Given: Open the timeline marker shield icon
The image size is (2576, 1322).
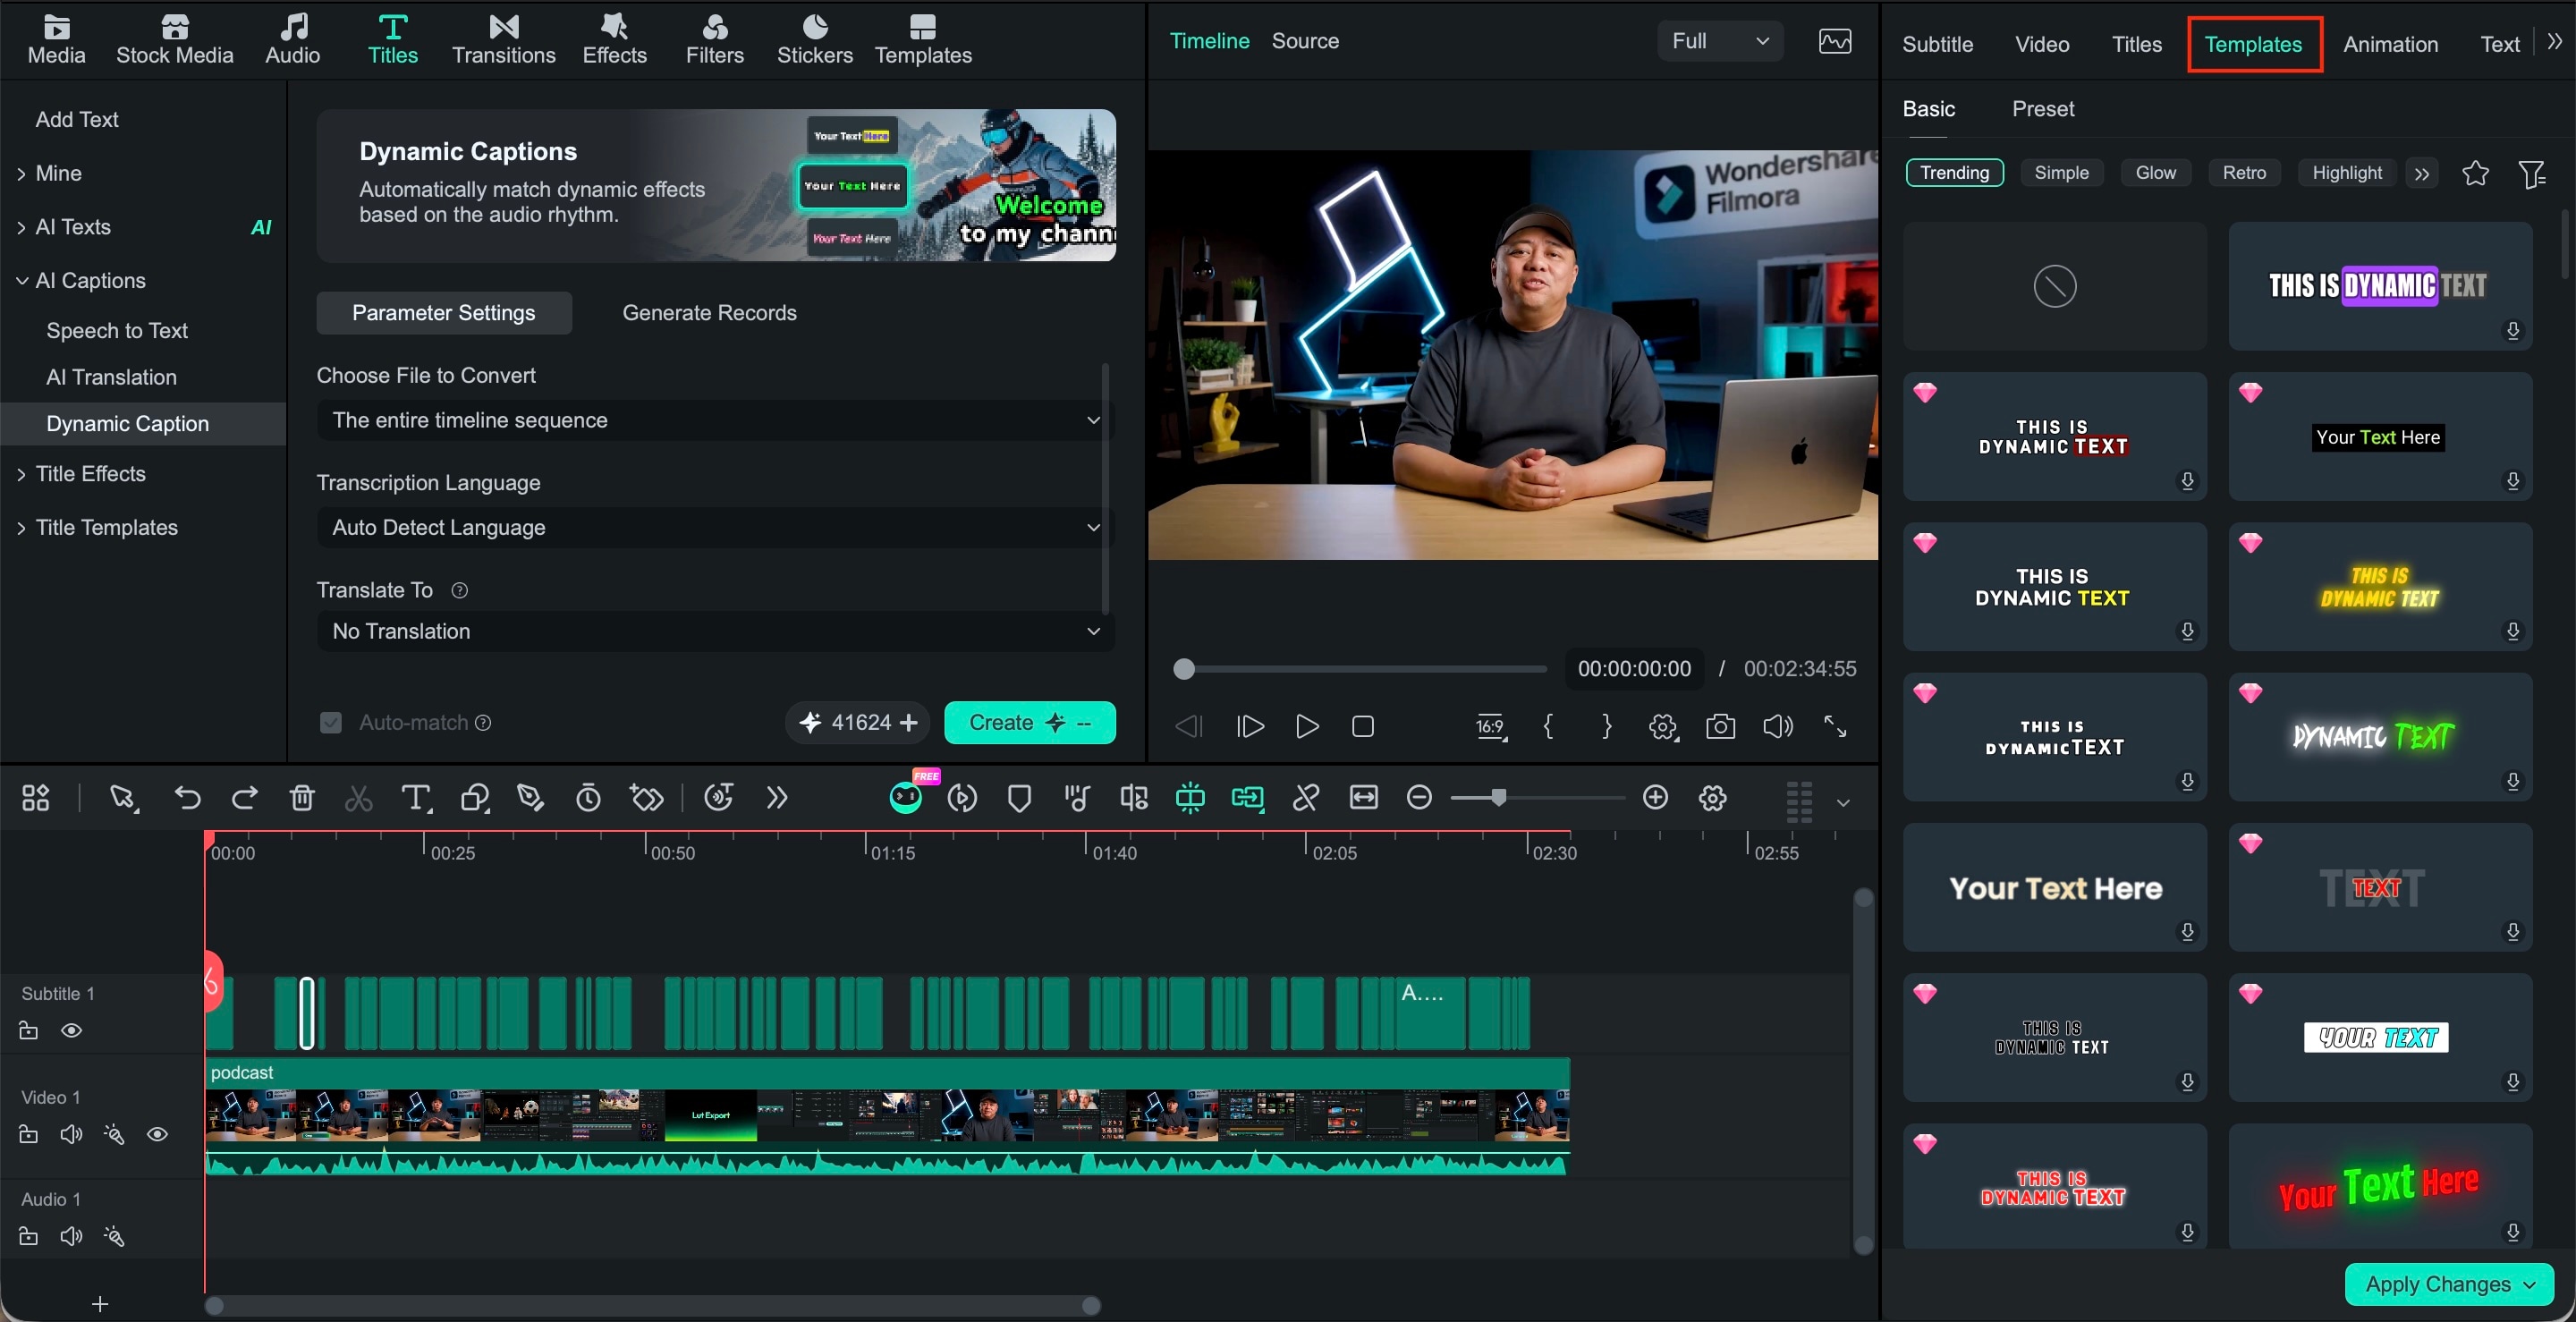Looking at the screenshot, I should (x=1019, y=797).
